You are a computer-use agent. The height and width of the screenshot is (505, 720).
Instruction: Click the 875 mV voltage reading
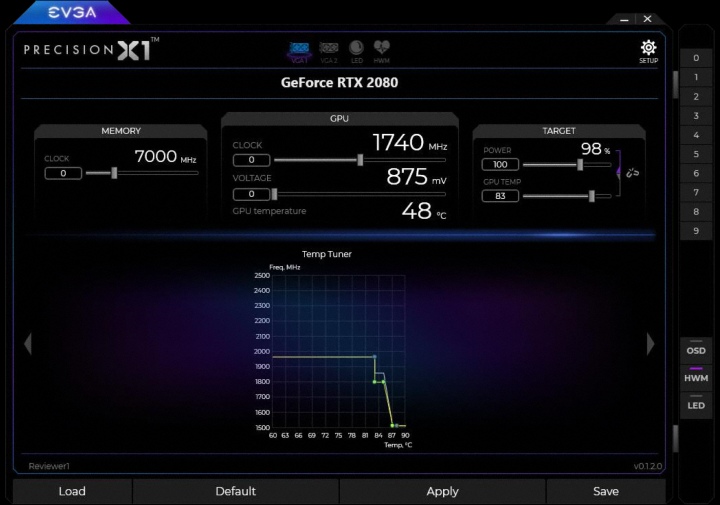(x=416, y=176)
